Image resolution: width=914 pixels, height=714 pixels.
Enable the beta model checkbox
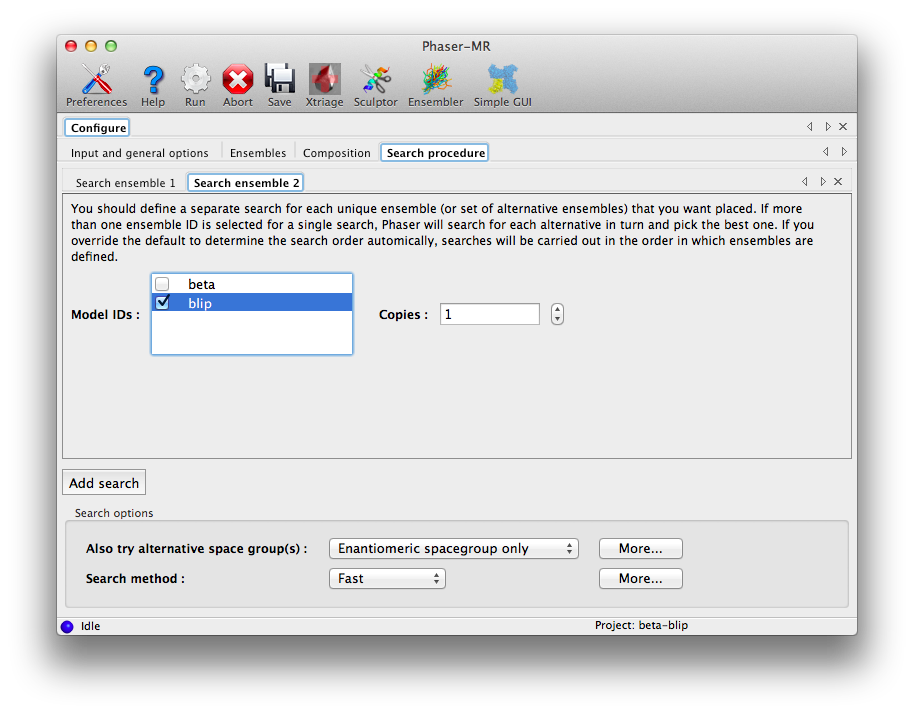click(163, 285)
